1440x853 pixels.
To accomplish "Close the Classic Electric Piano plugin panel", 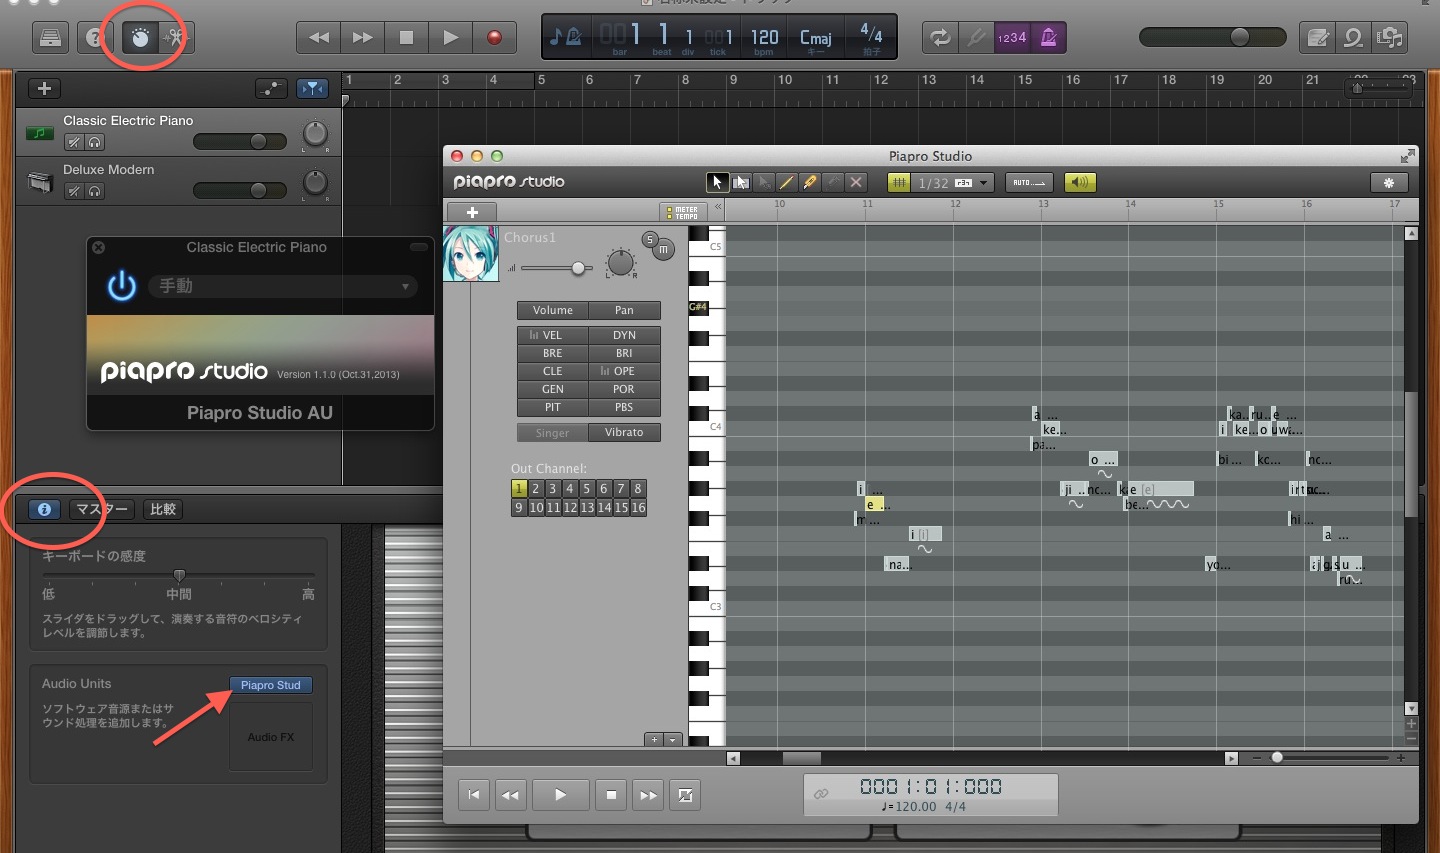I will tap(98, 247).
